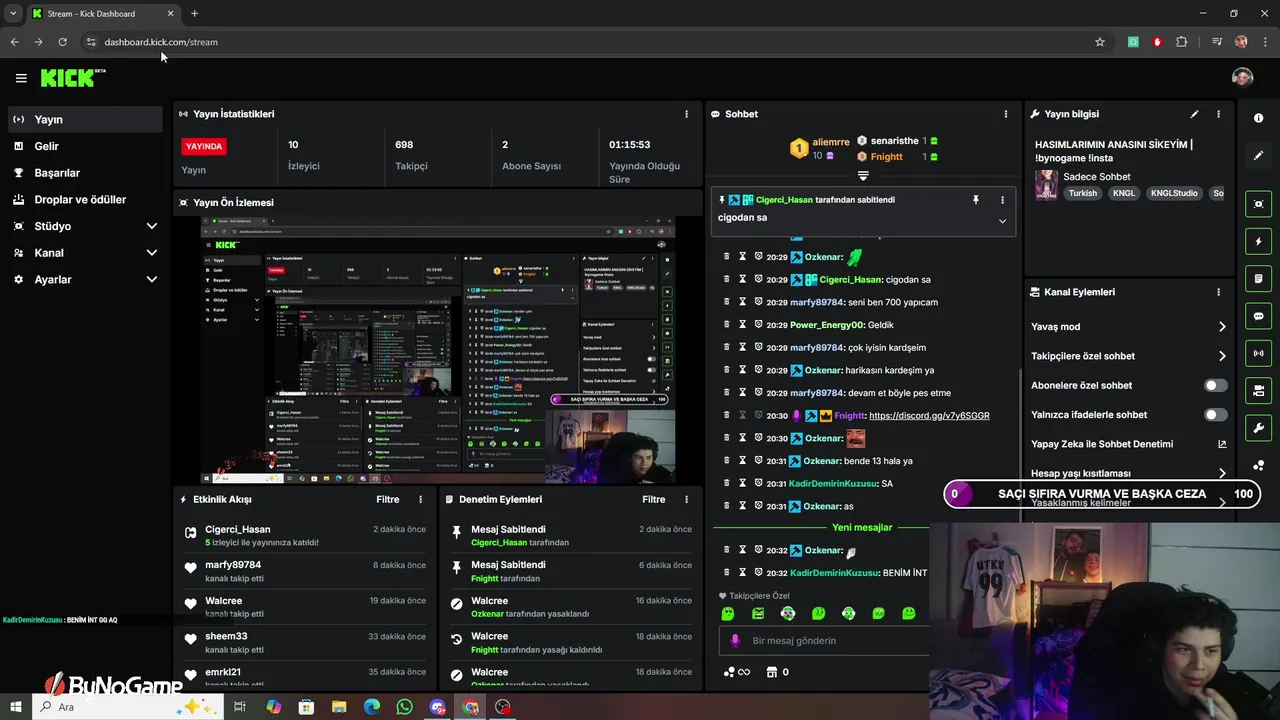
Task: Toggle the chat bubble icon in right rail
Action: pos(1259,316)
